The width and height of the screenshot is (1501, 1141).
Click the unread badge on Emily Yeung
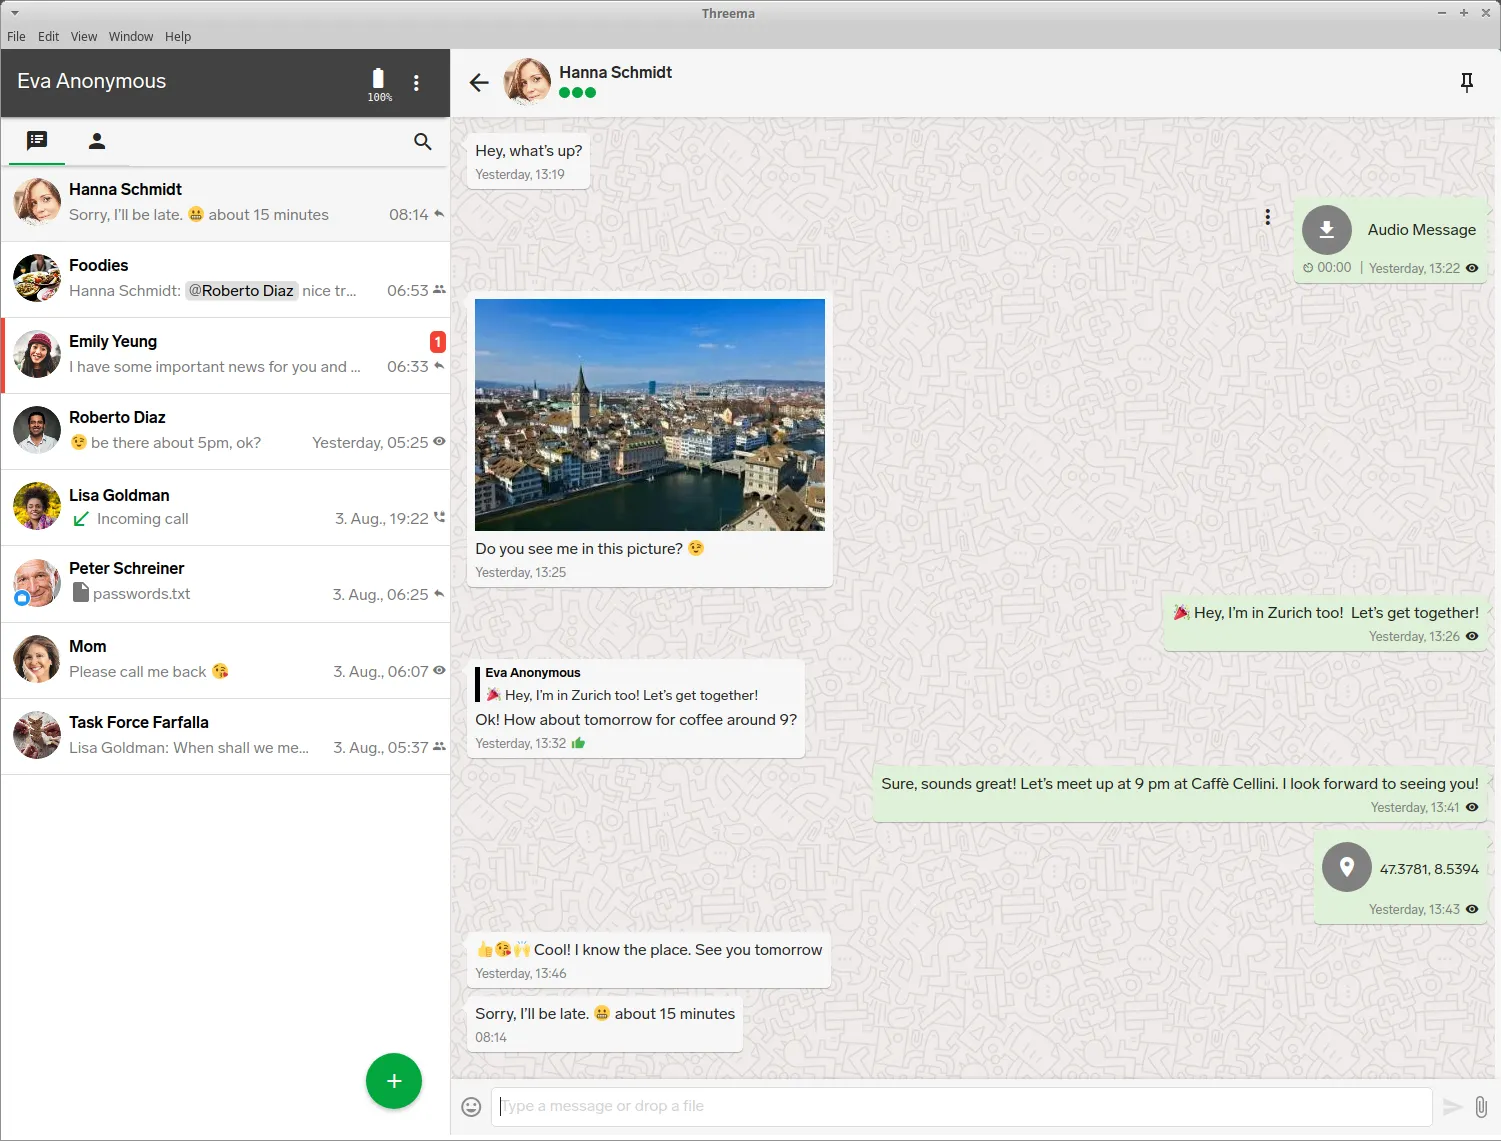tap(437, 342)
